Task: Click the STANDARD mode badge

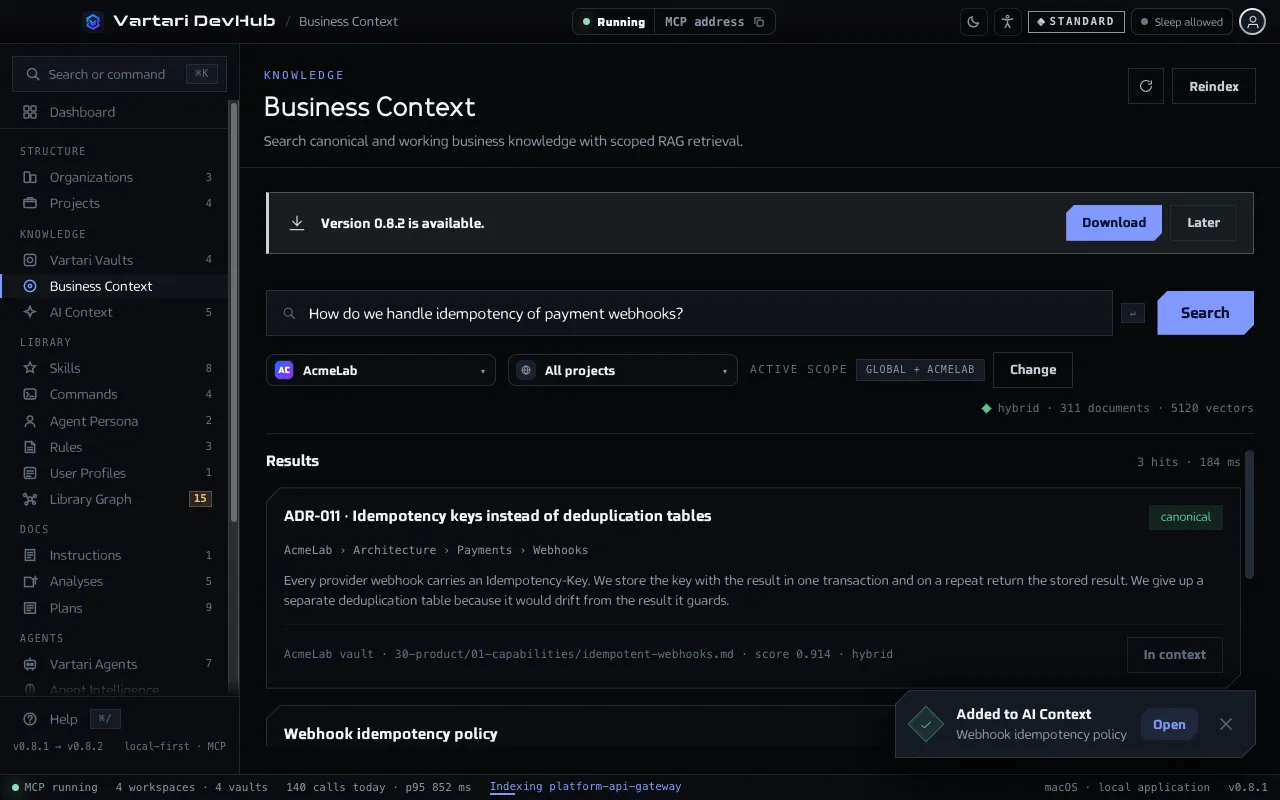Action: [1076, 22]
